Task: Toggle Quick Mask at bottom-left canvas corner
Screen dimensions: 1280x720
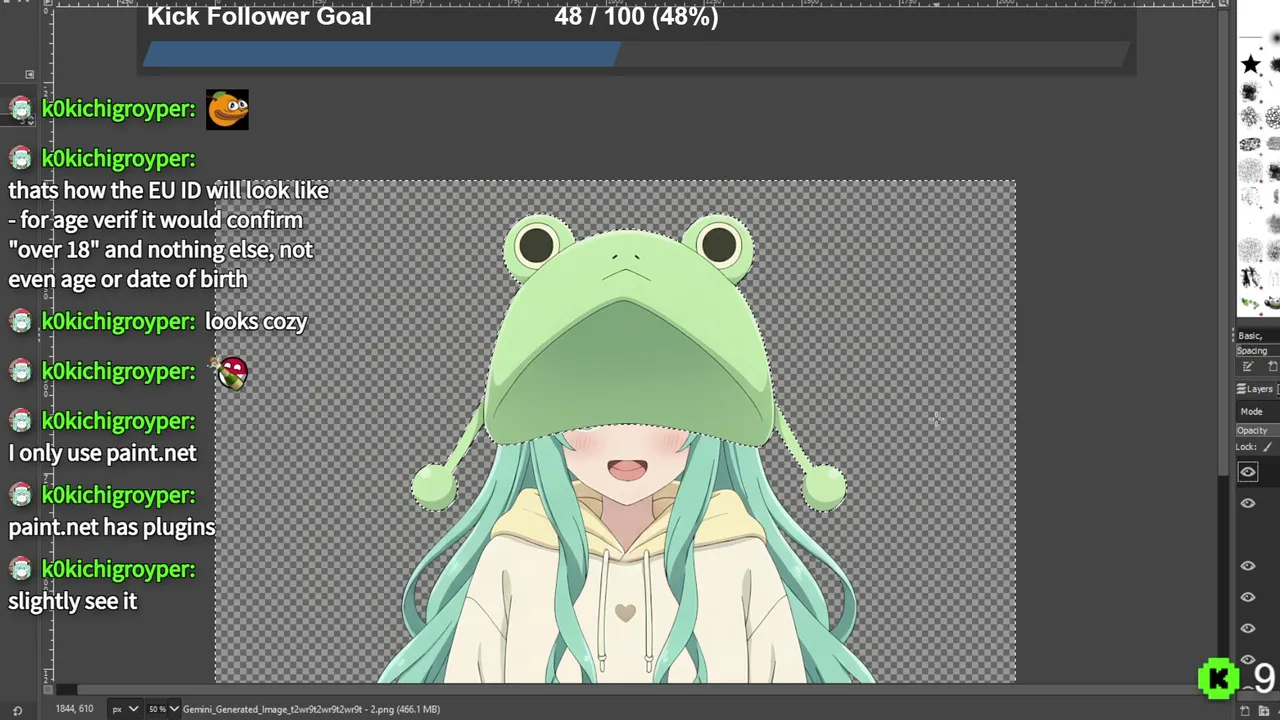Action: pos(47,689)
